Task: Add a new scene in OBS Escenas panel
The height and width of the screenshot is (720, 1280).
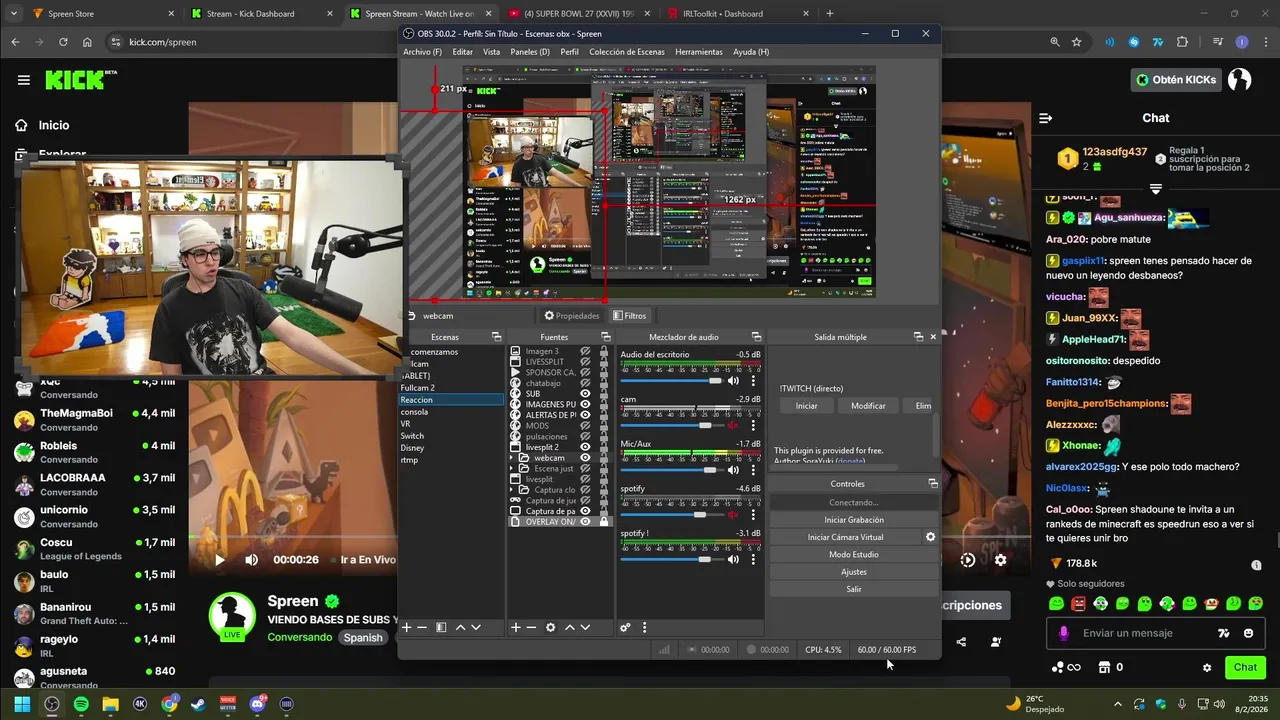Action: coord(407,627)
